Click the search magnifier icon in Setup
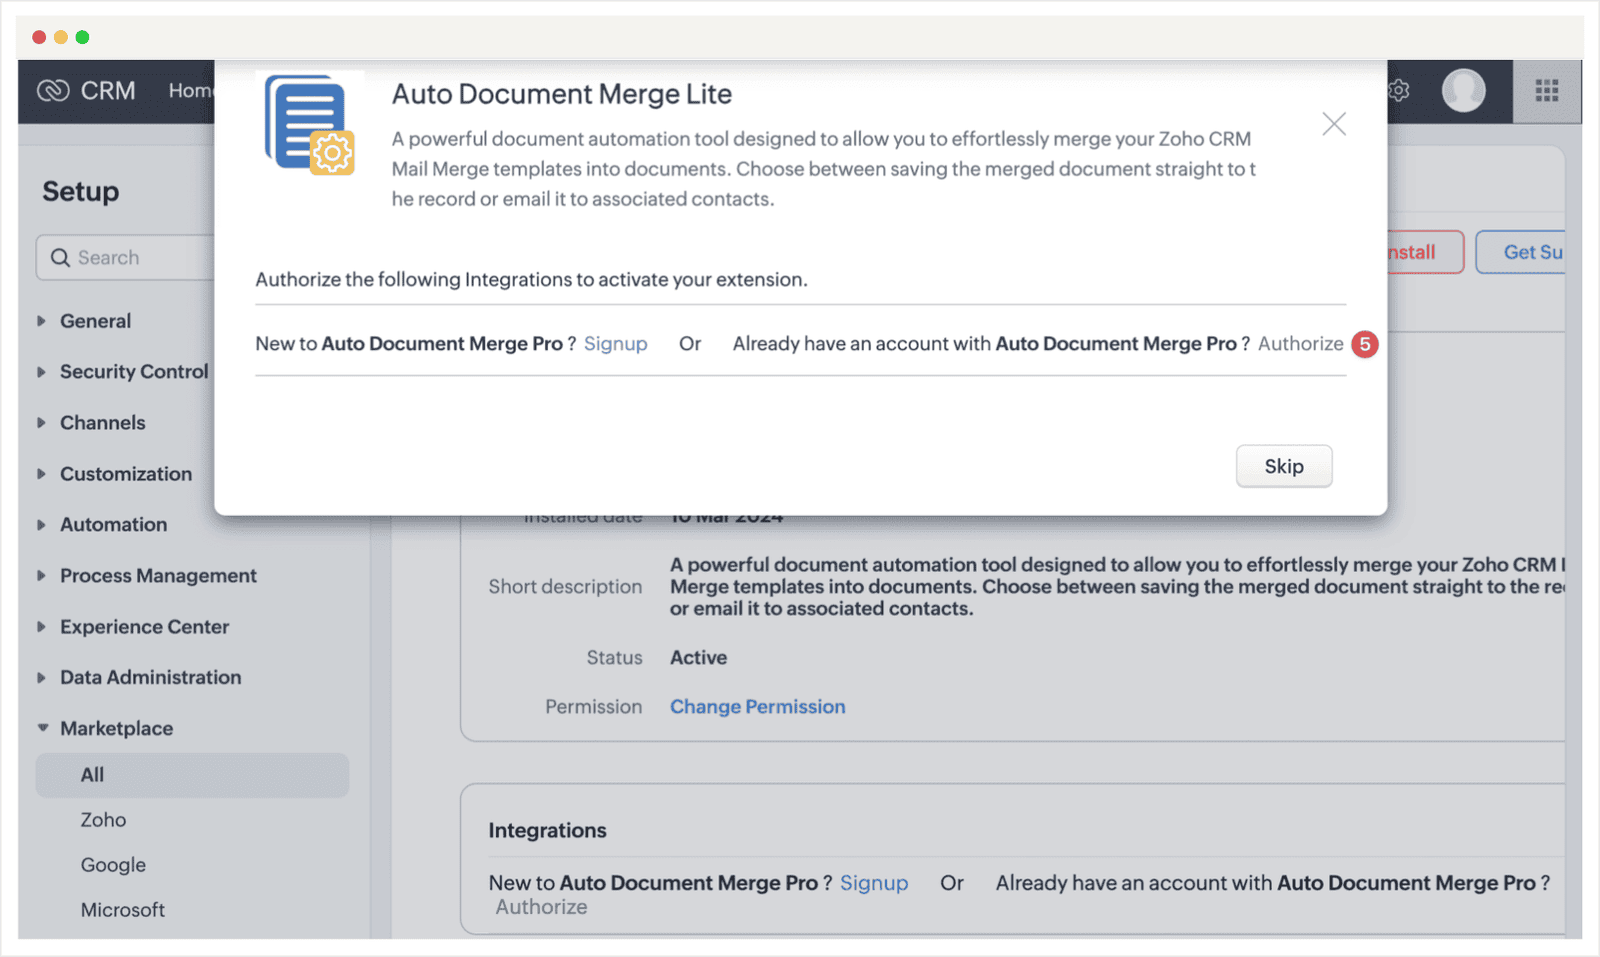 [60, 258]
